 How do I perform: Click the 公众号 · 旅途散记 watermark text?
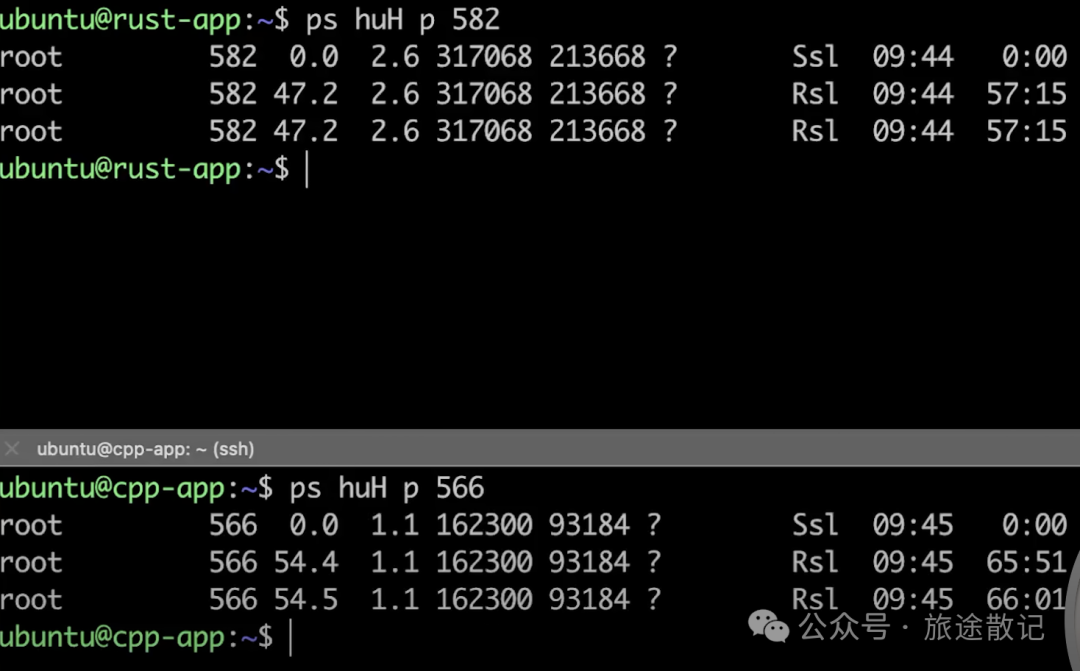(x=922, y=627)
